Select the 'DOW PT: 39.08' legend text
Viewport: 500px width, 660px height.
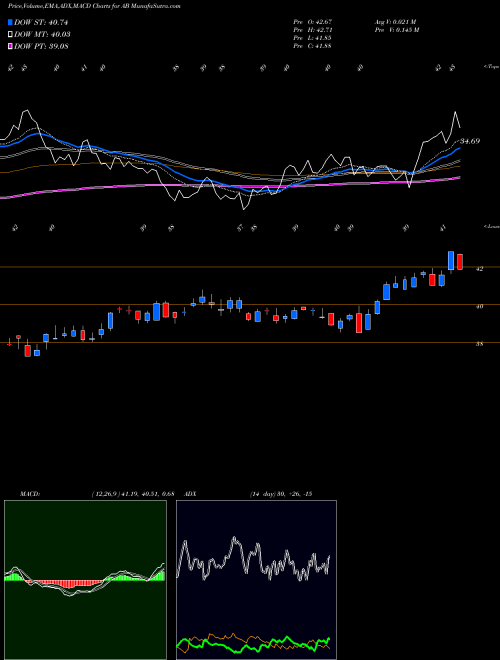click(41, 46)
